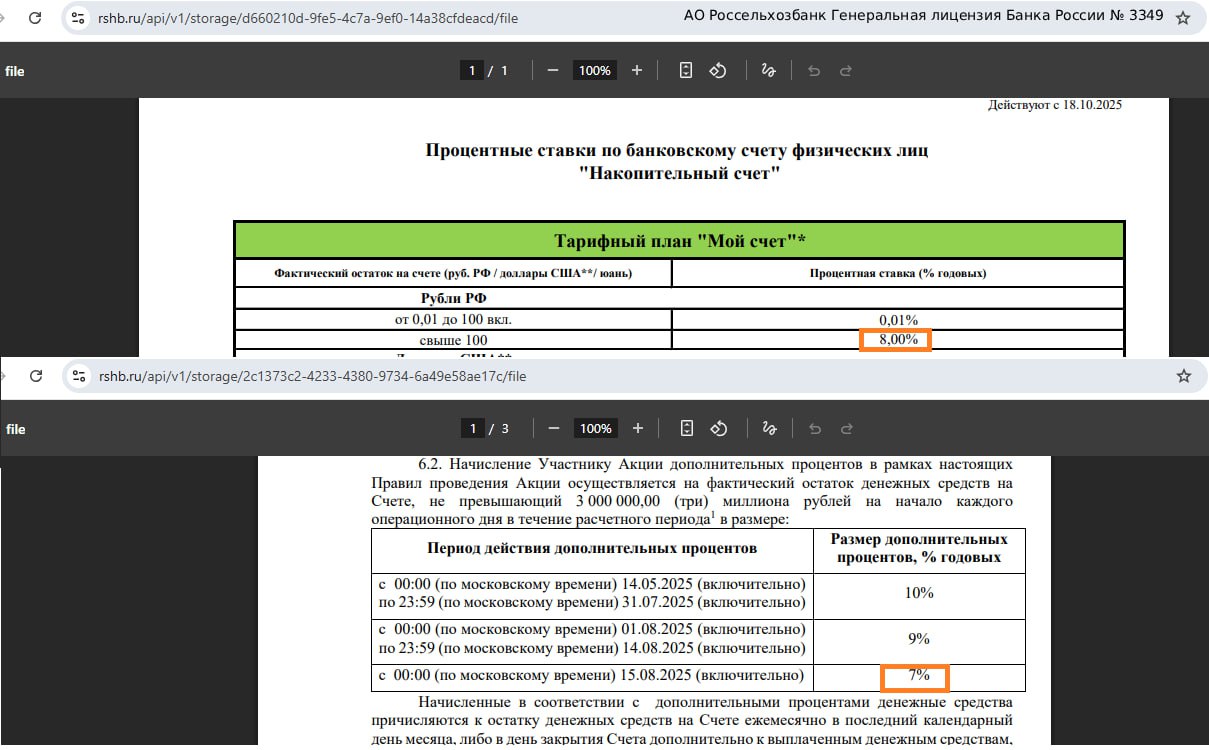
Task: Zoom in on the upper PDF viewer
Action: (x=637, y=70)
